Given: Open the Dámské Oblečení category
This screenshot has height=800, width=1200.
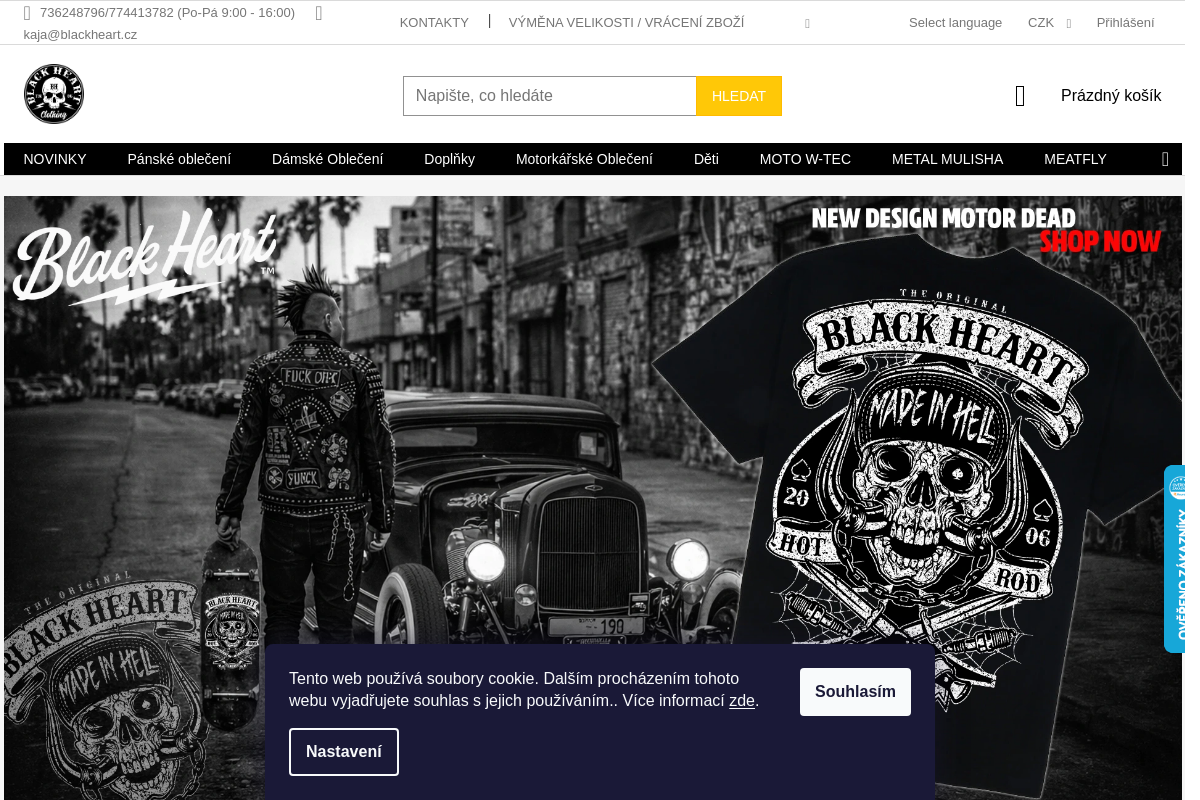Looking at the screenshot, I should coord(328,159).
